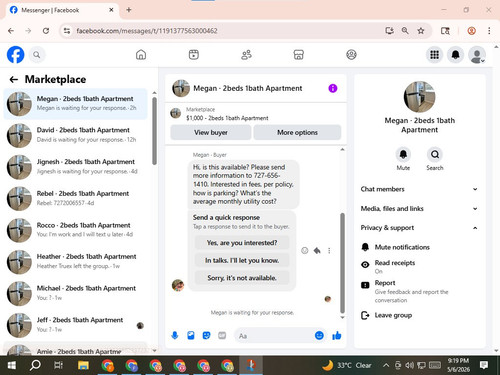The width and height of the screenshot is (500, 375).
Task: Click the conversation list scrollbar
Action: click(154, 131)
